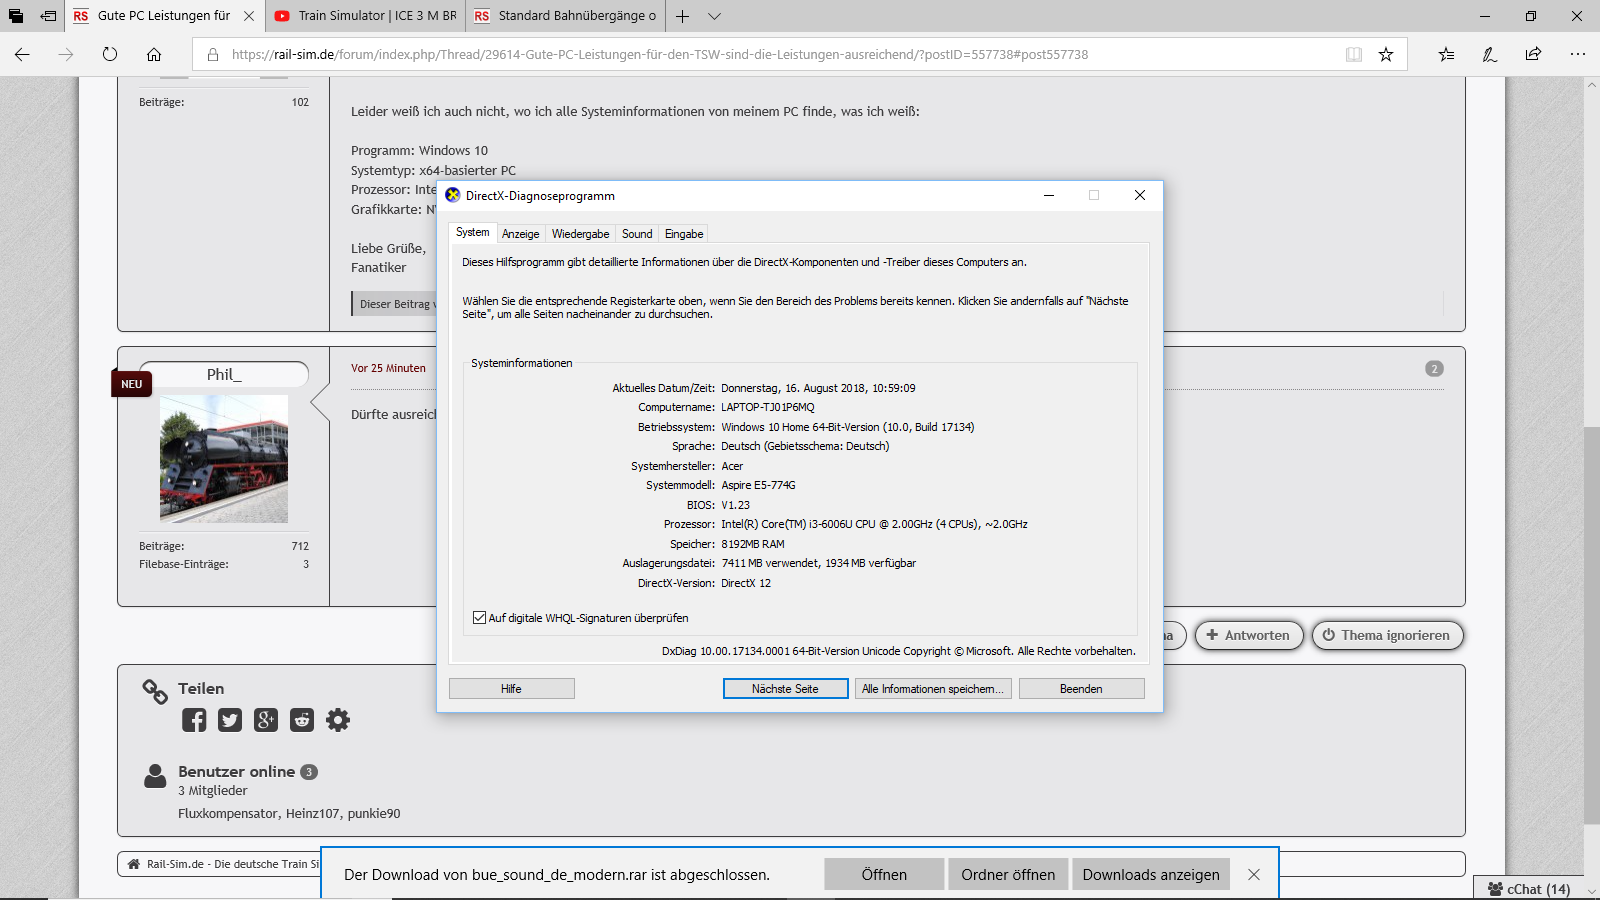Image resolution: width=1600 pixels, height=900 pixels.
Task: Click the Nächste Seite button
Action: pos(785,689)
